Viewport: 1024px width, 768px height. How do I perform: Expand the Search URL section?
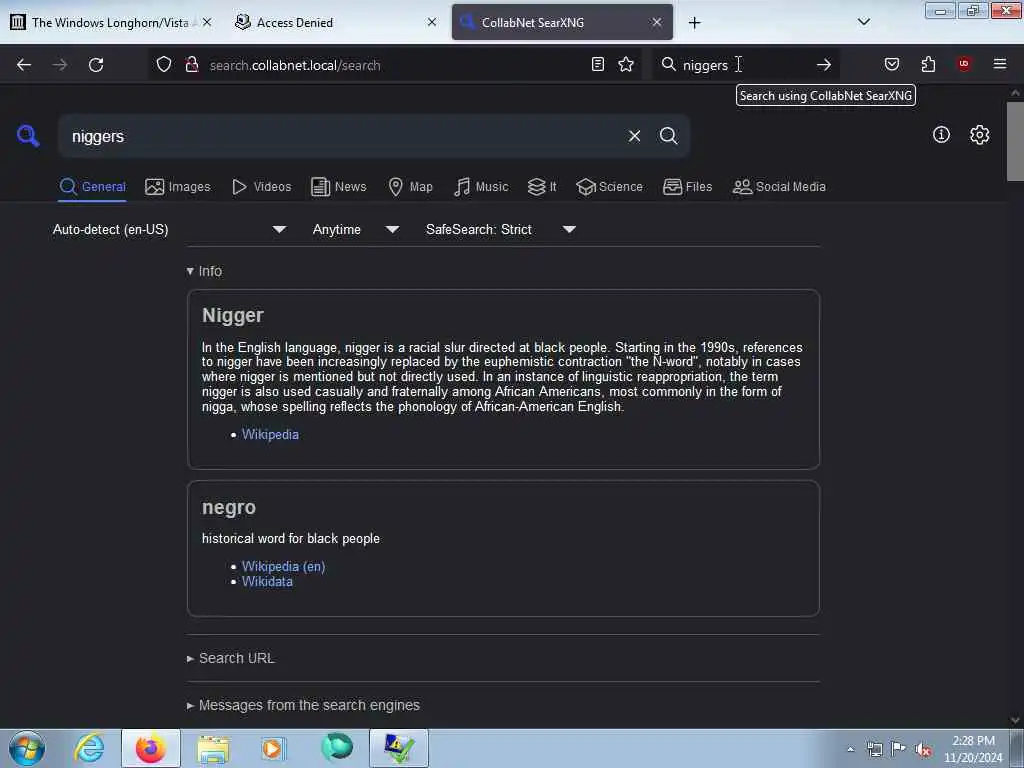pyautogui.click(x=231, y=658)
